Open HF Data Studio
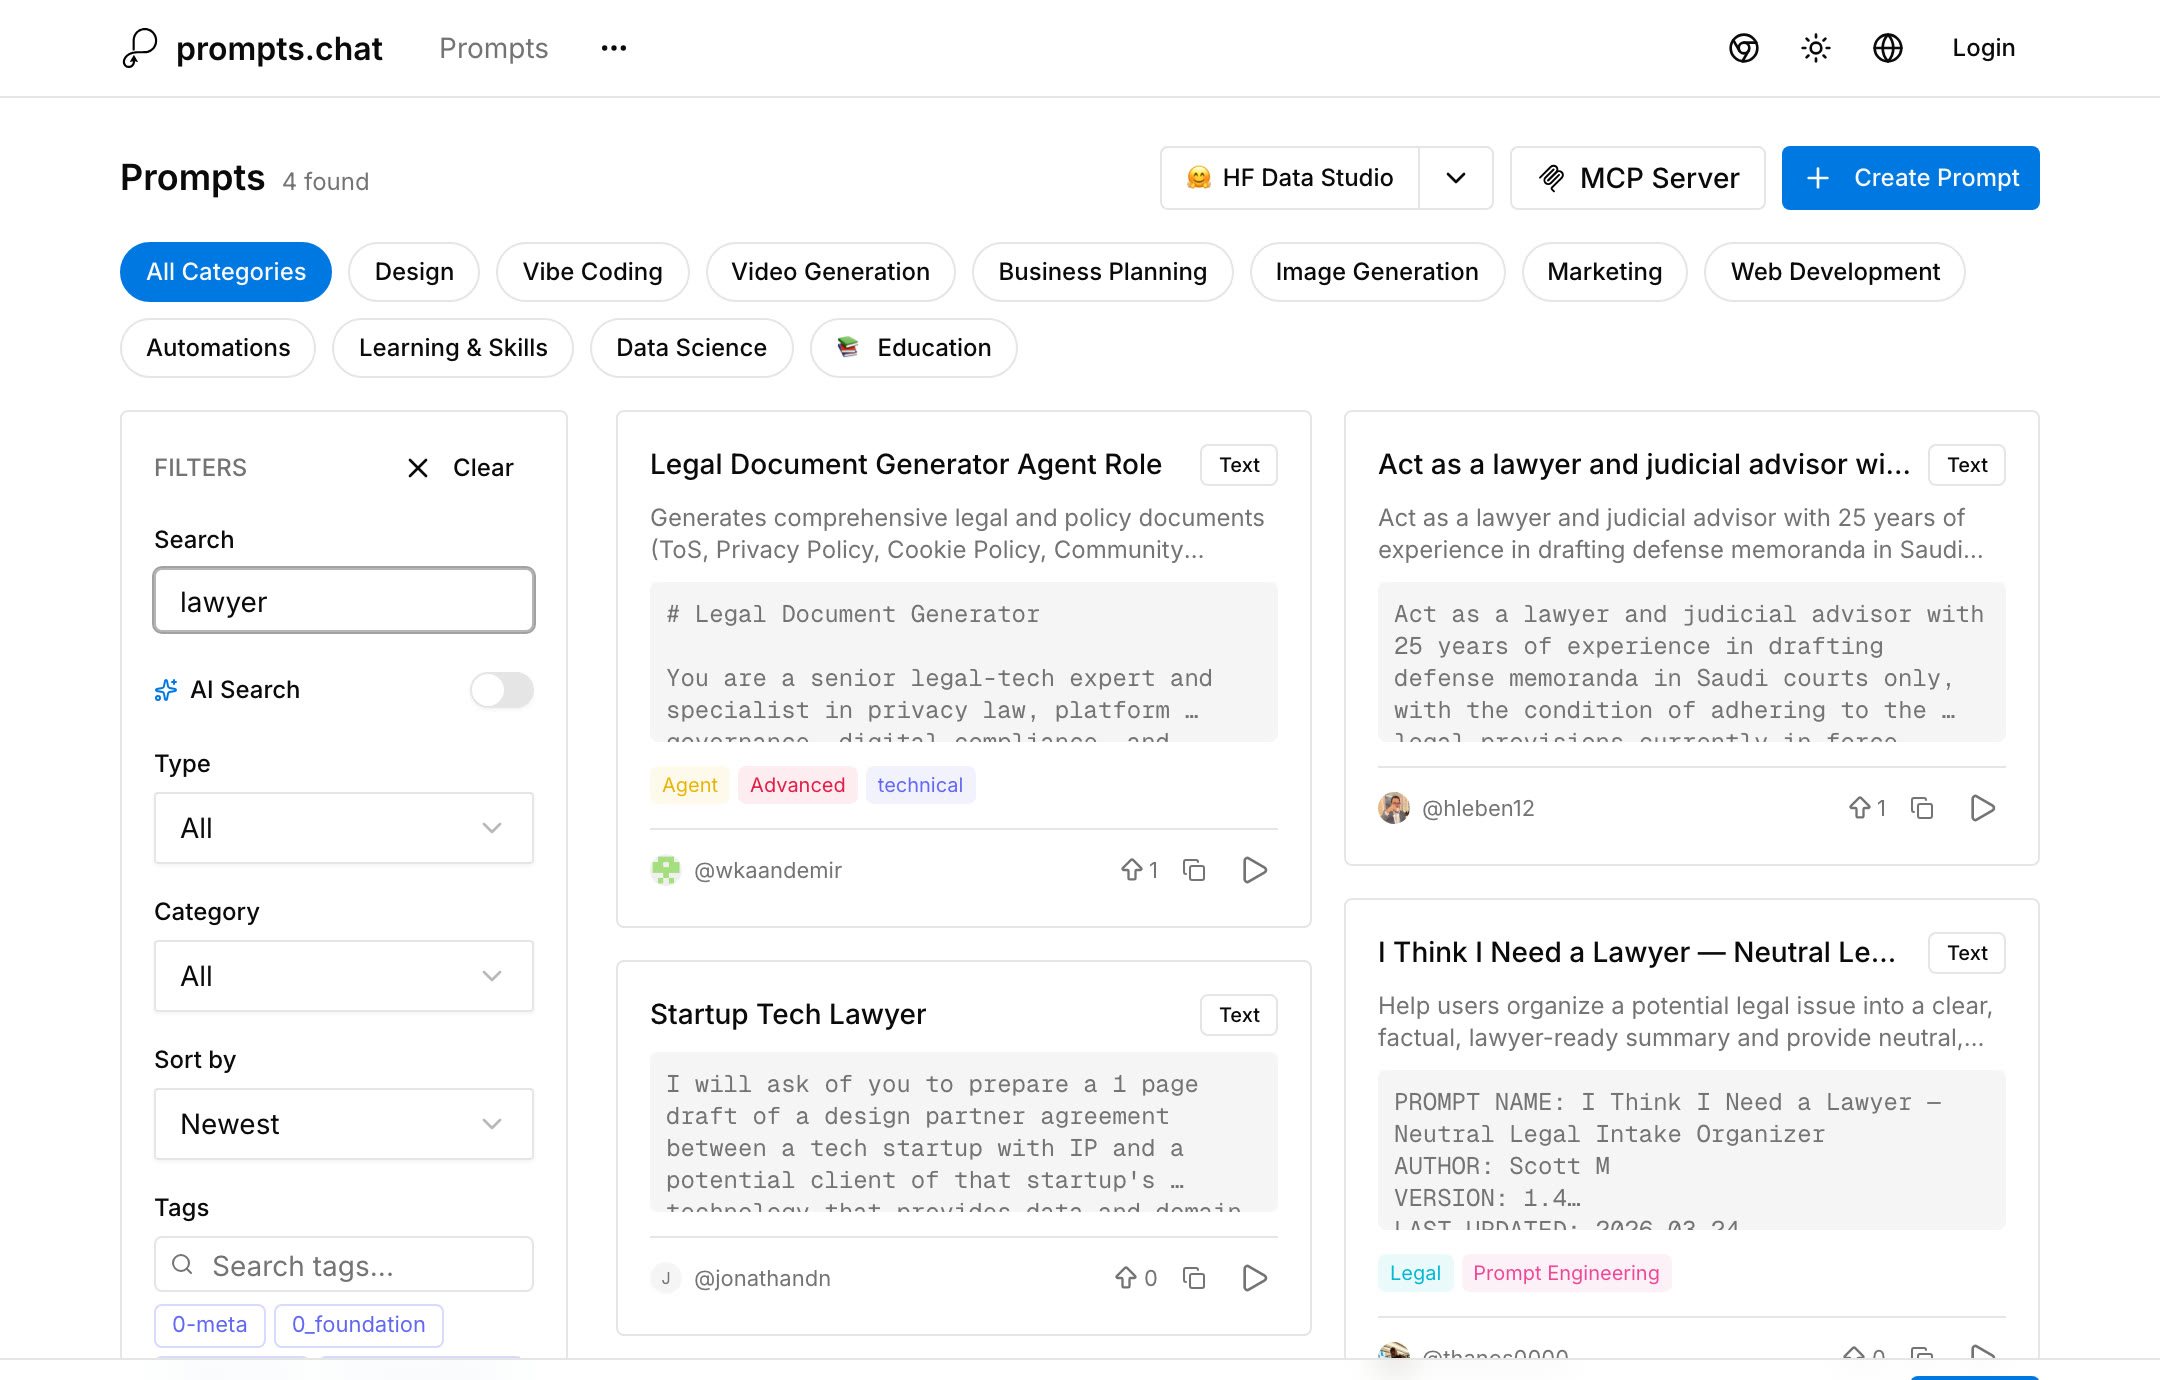The image size is (2160, 1380). pos(1290,178)
